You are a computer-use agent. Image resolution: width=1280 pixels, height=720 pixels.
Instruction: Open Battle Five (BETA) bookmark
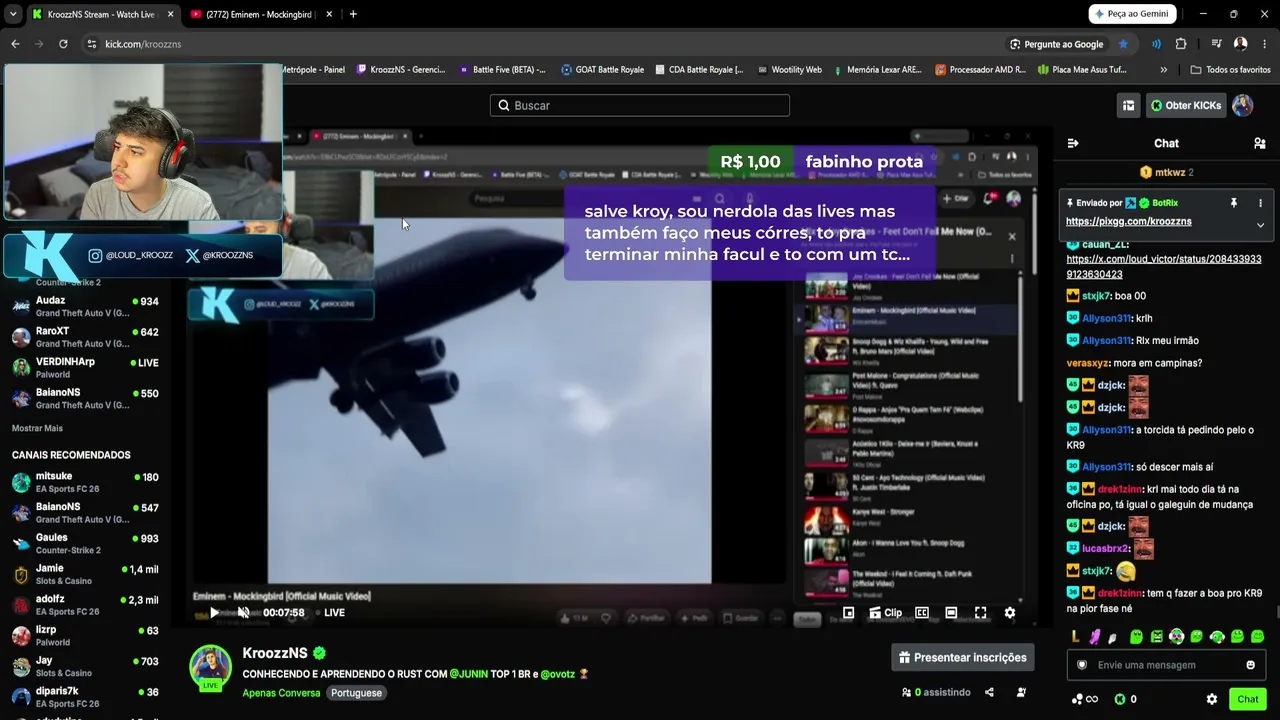pyautogui.click(x=502, y=70)
